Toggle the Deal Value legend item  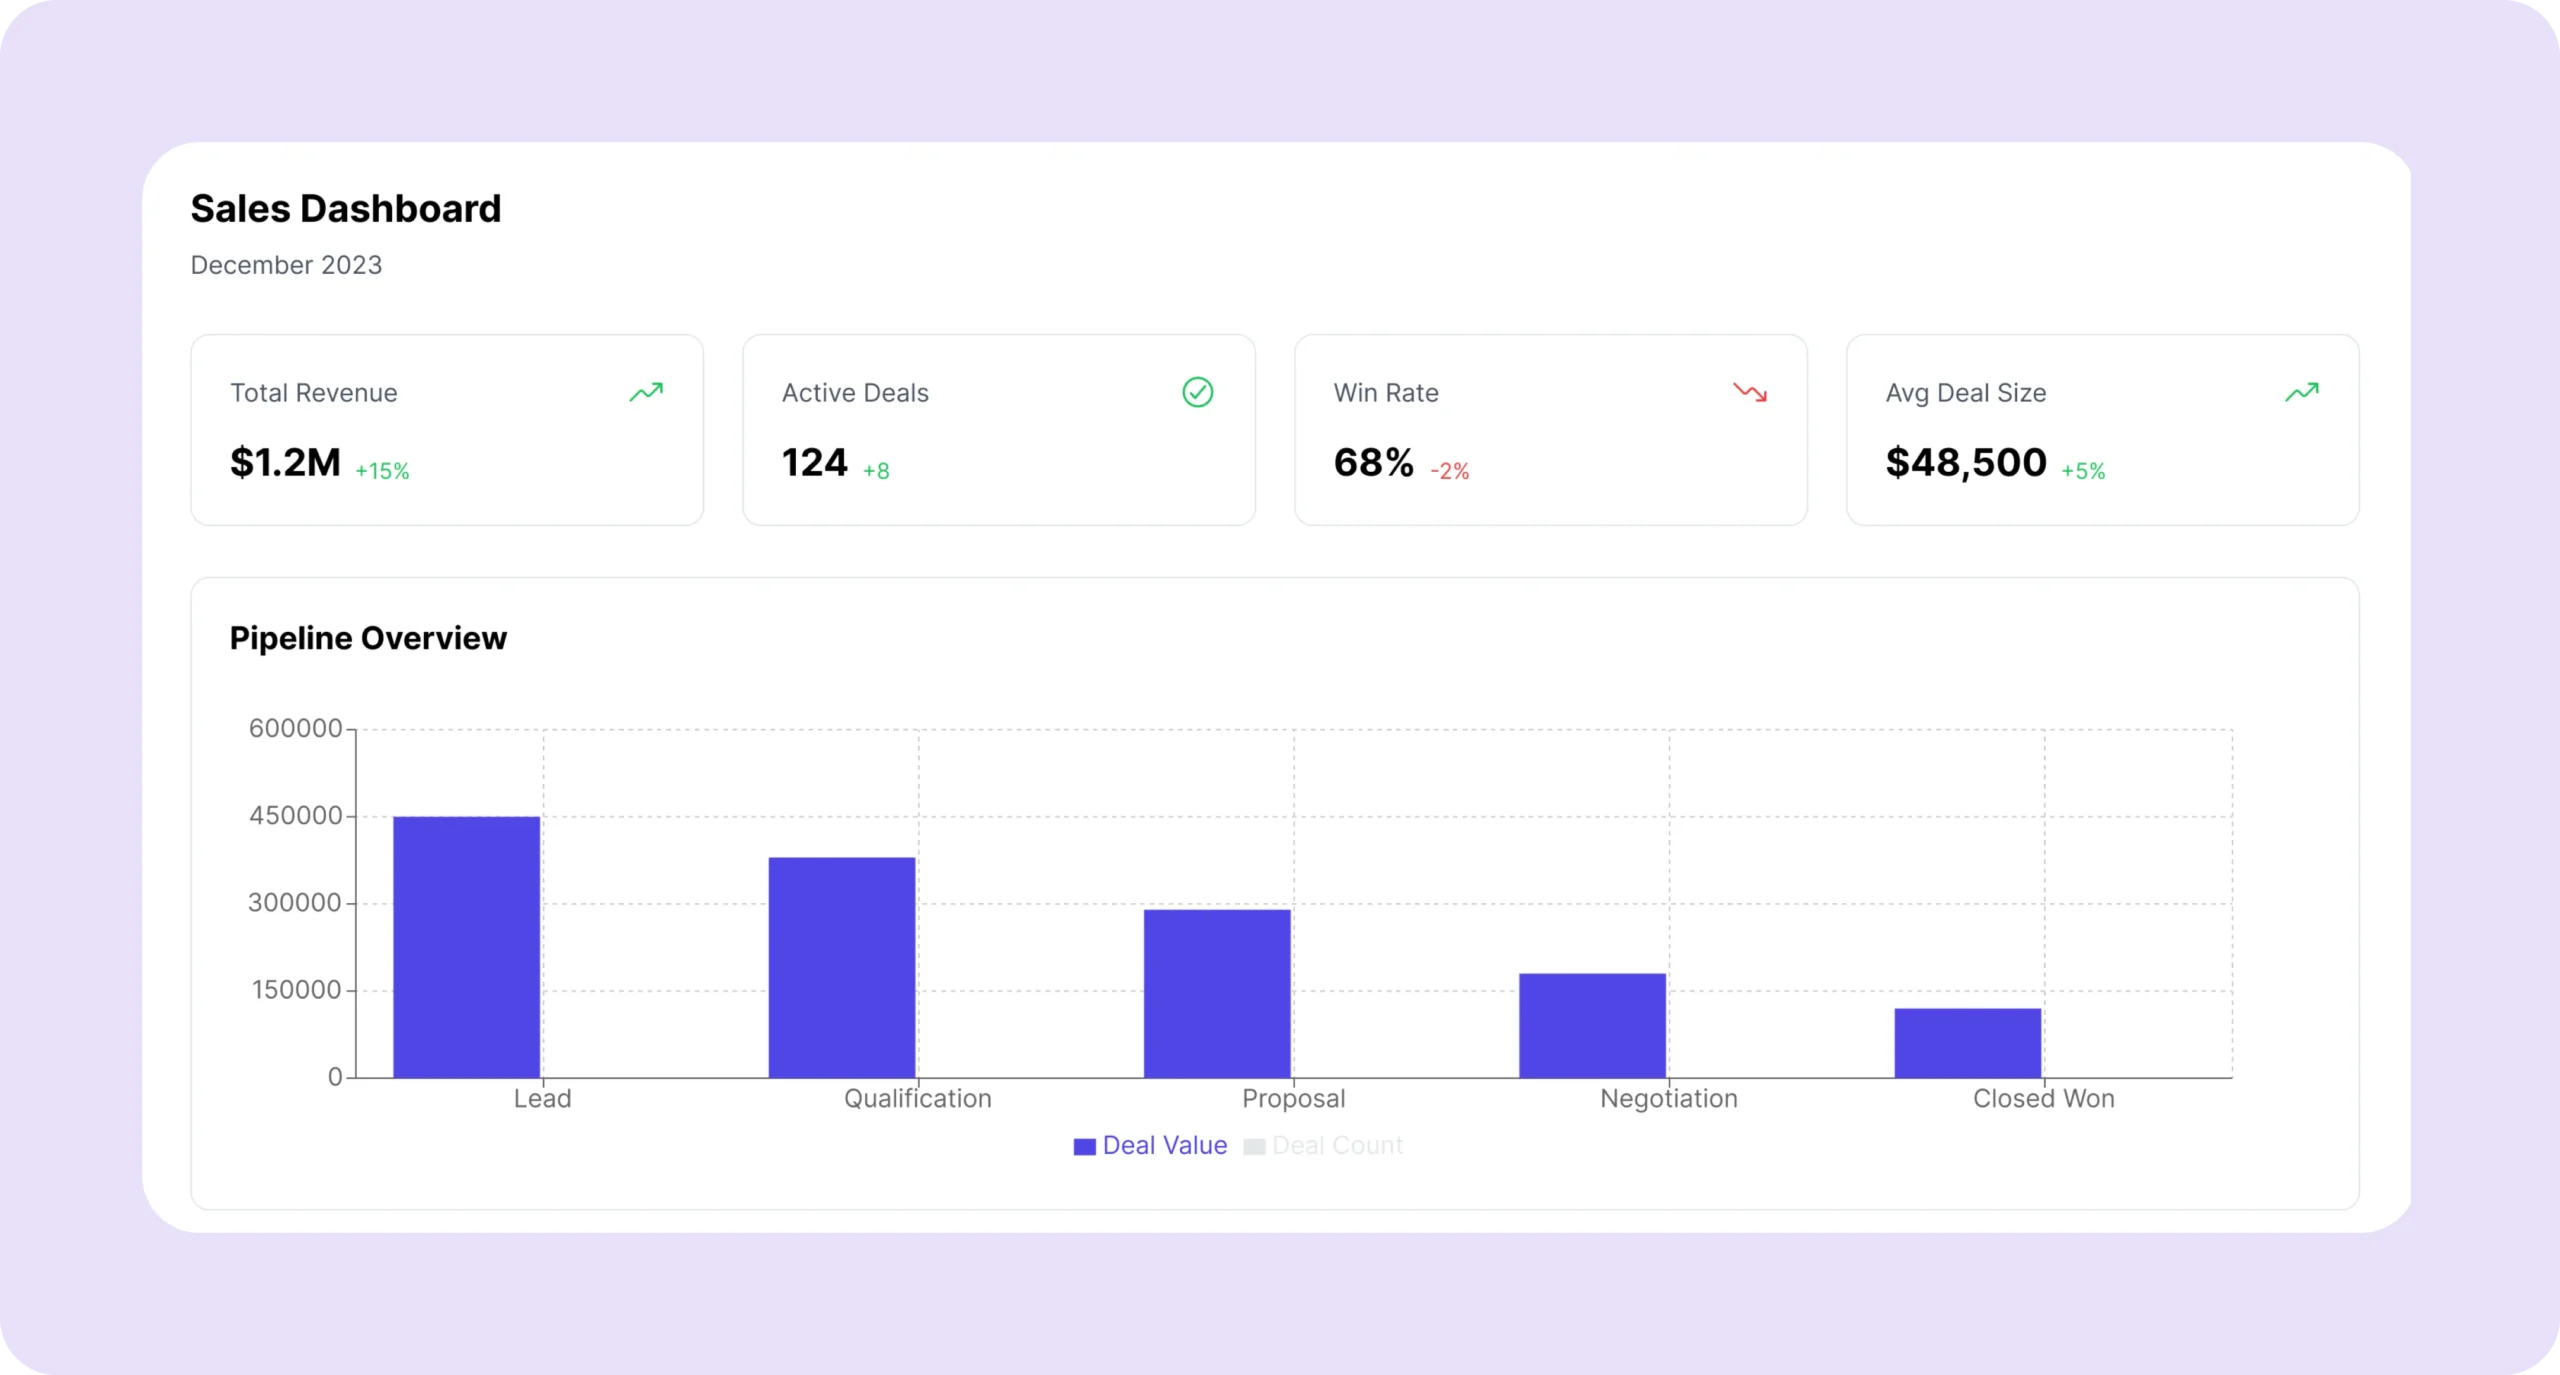pos(1164,1146)
